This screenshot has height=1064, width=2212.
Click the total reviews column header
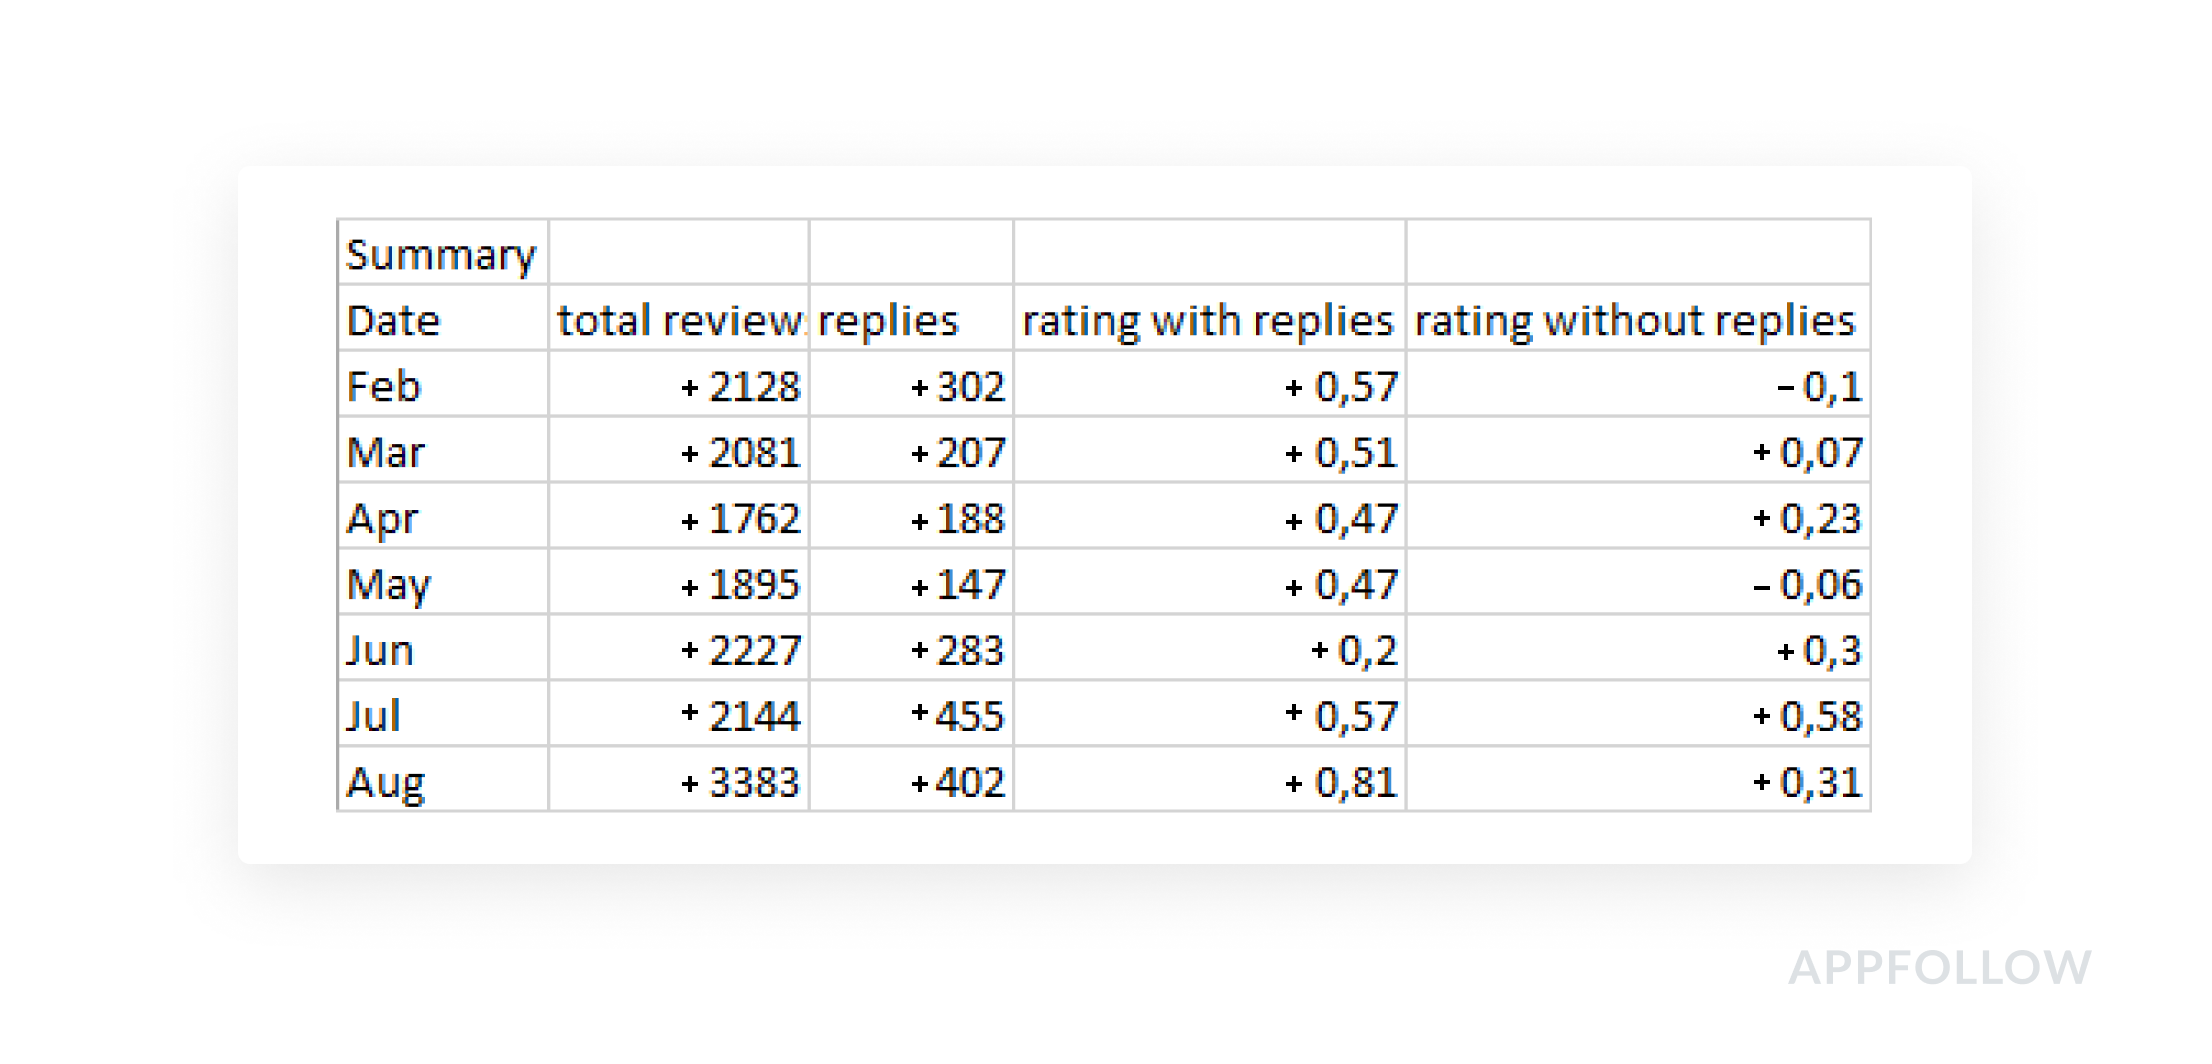click(680, 321)
